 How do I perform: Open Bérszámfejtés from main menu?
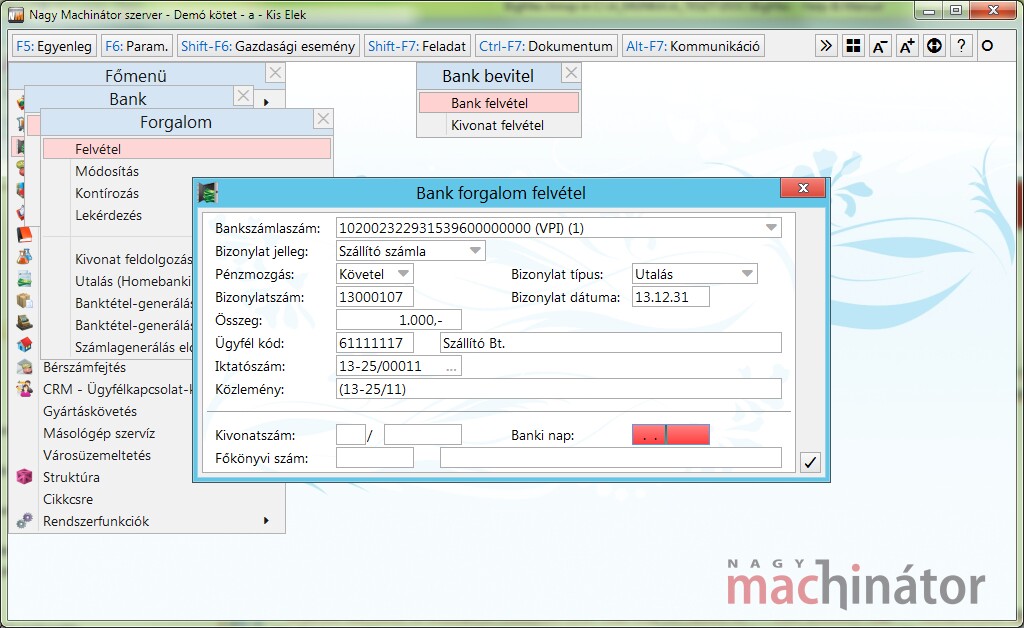(84, 367)
